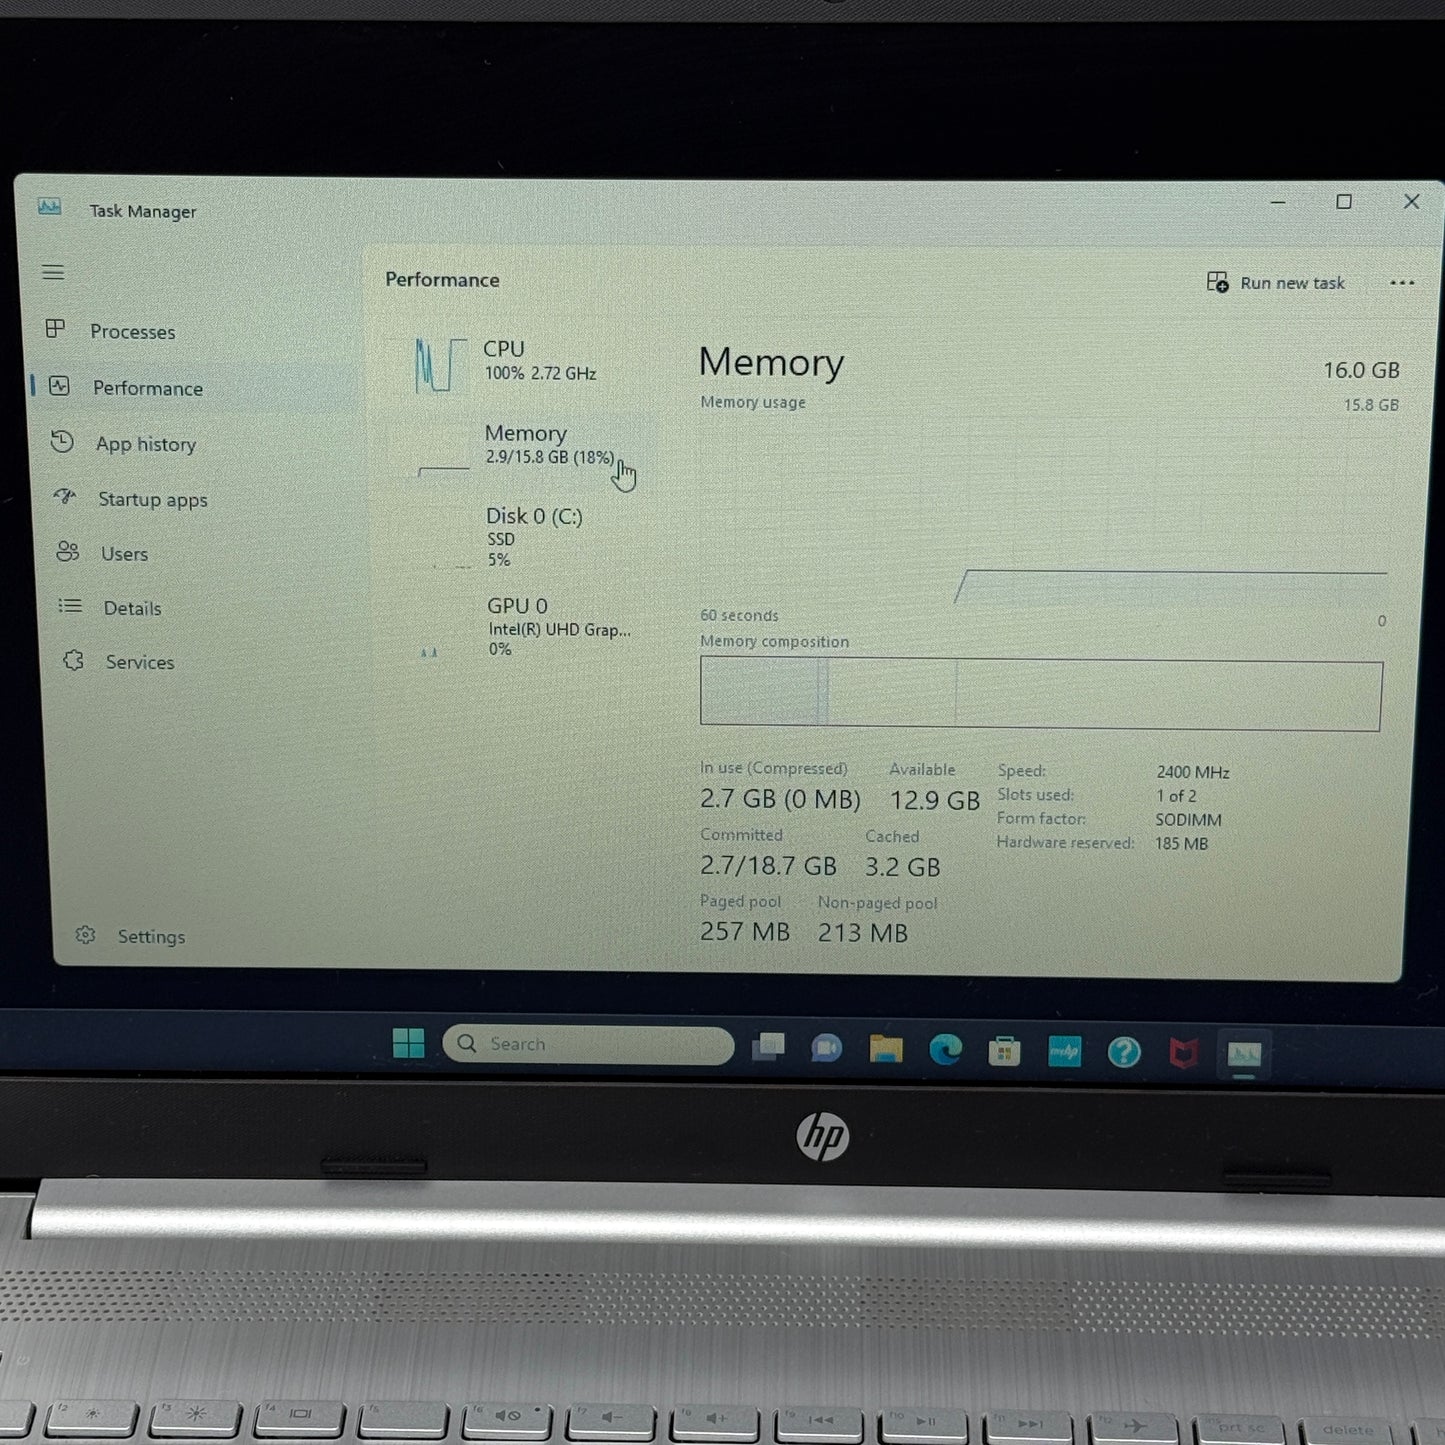Image resolution: width=1445 pixels, height=1445 pixels.
Task: Open Get Help from the taskbar
Action: coord(1124,1051)
